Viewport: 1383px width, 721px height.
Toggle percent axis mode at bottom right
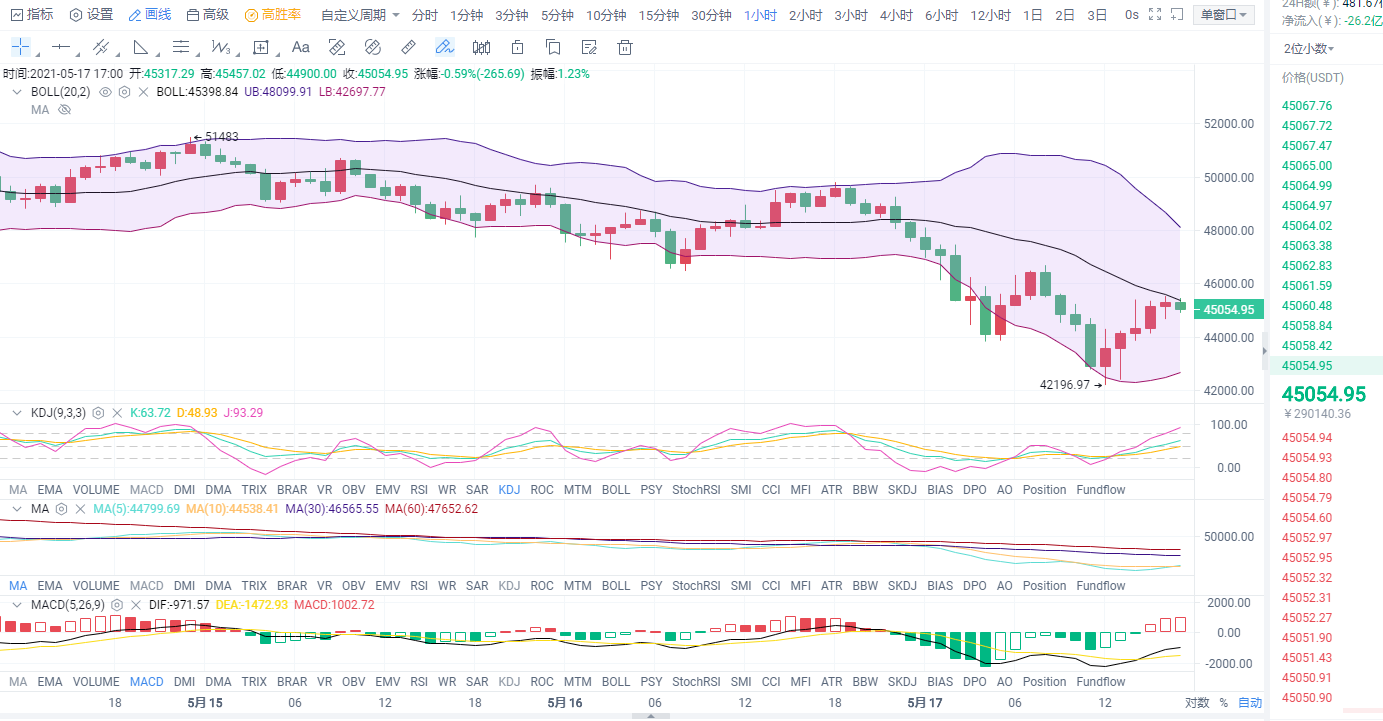point(1223,703)
